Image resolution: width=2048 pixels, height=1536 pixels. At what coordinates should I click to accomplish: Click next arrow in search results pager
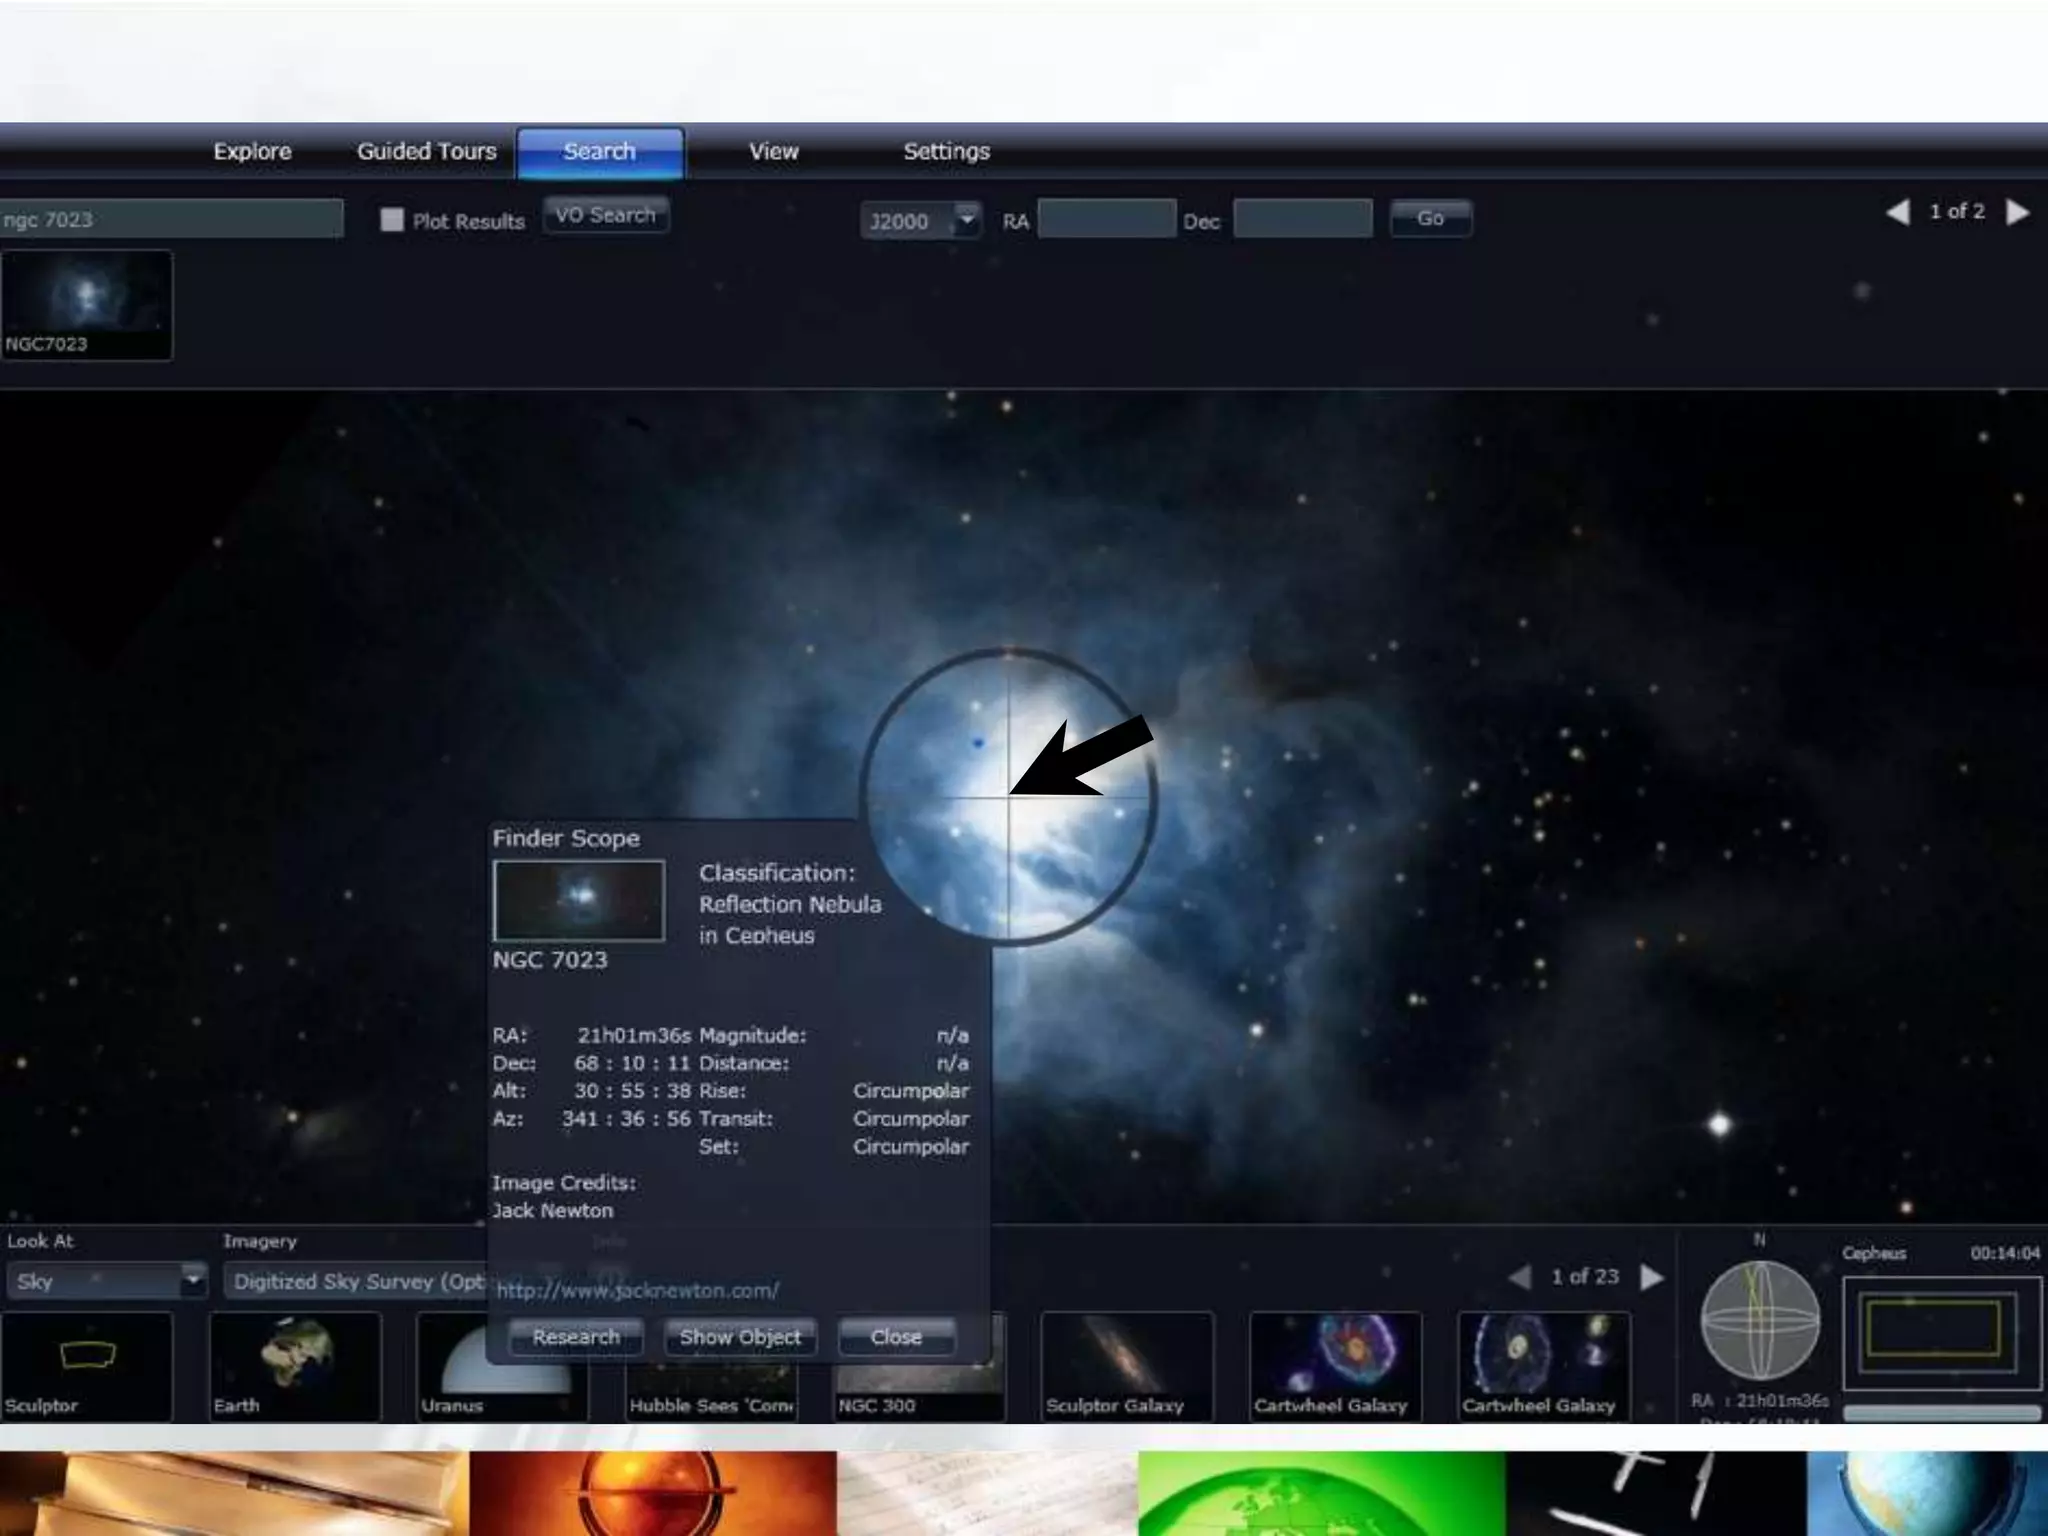tap(2017, 212)
